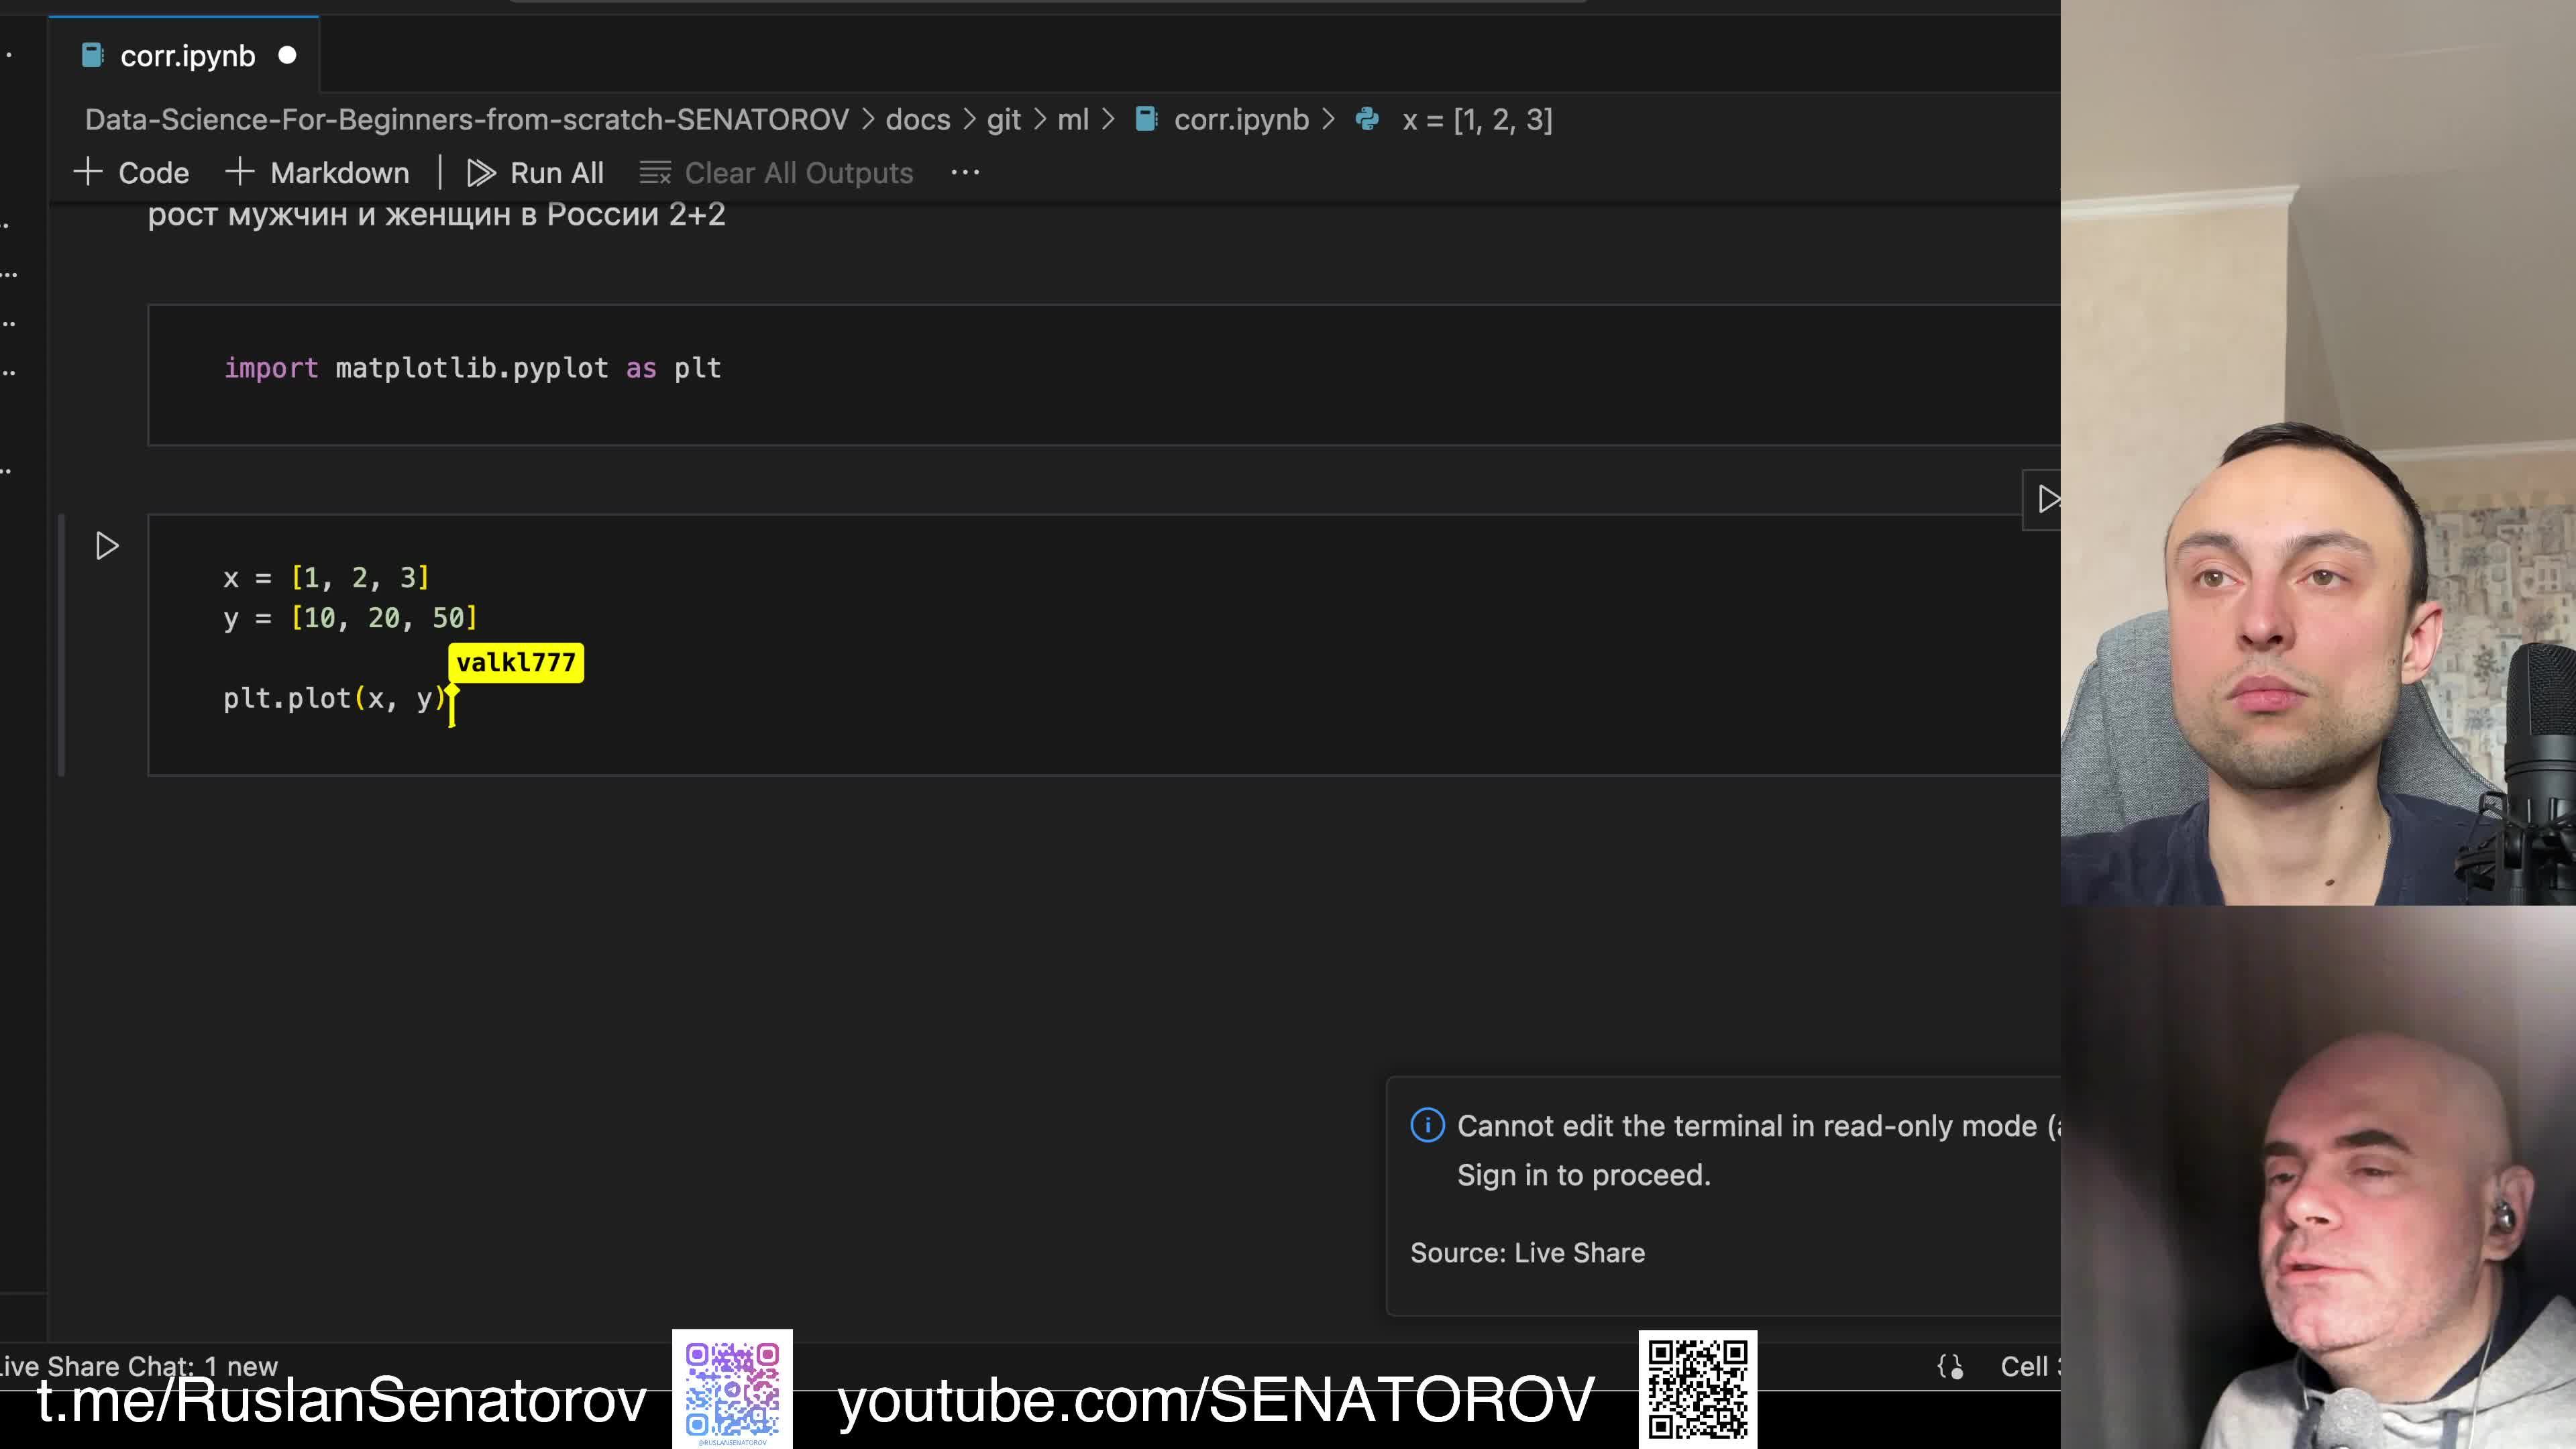Open the git breadcrumb segment

(x=1003, y=120)
